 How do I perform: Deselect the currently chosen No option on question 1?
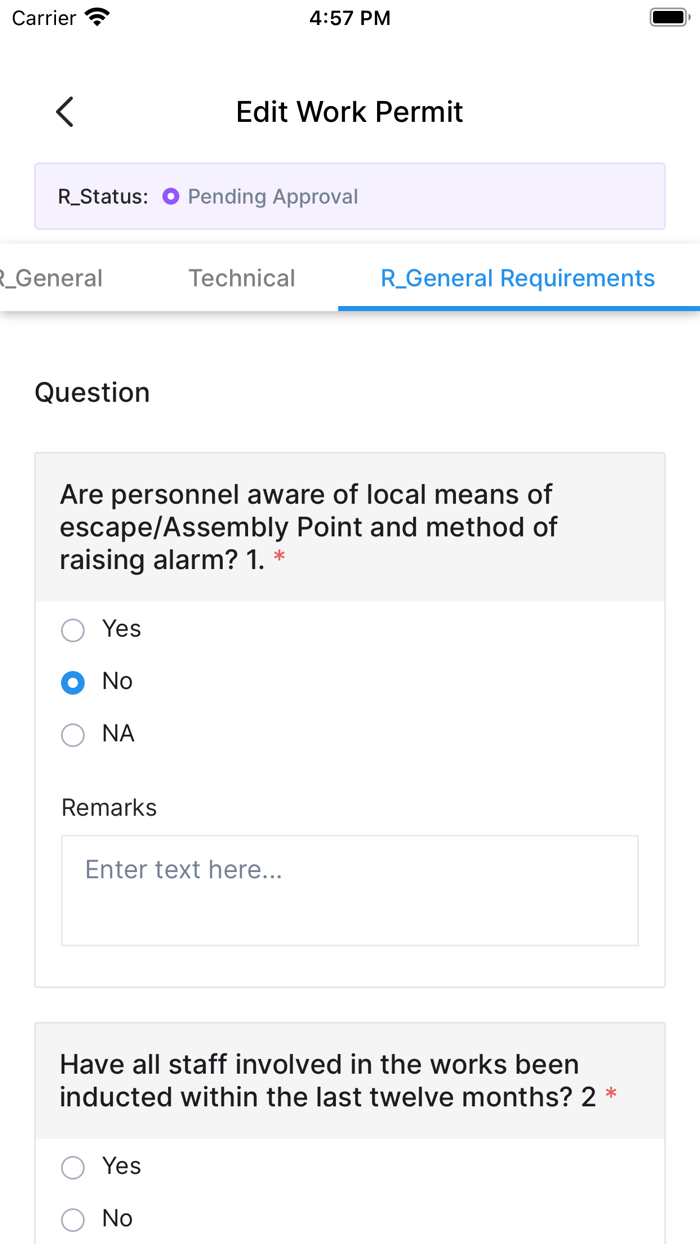coord(72,682)
